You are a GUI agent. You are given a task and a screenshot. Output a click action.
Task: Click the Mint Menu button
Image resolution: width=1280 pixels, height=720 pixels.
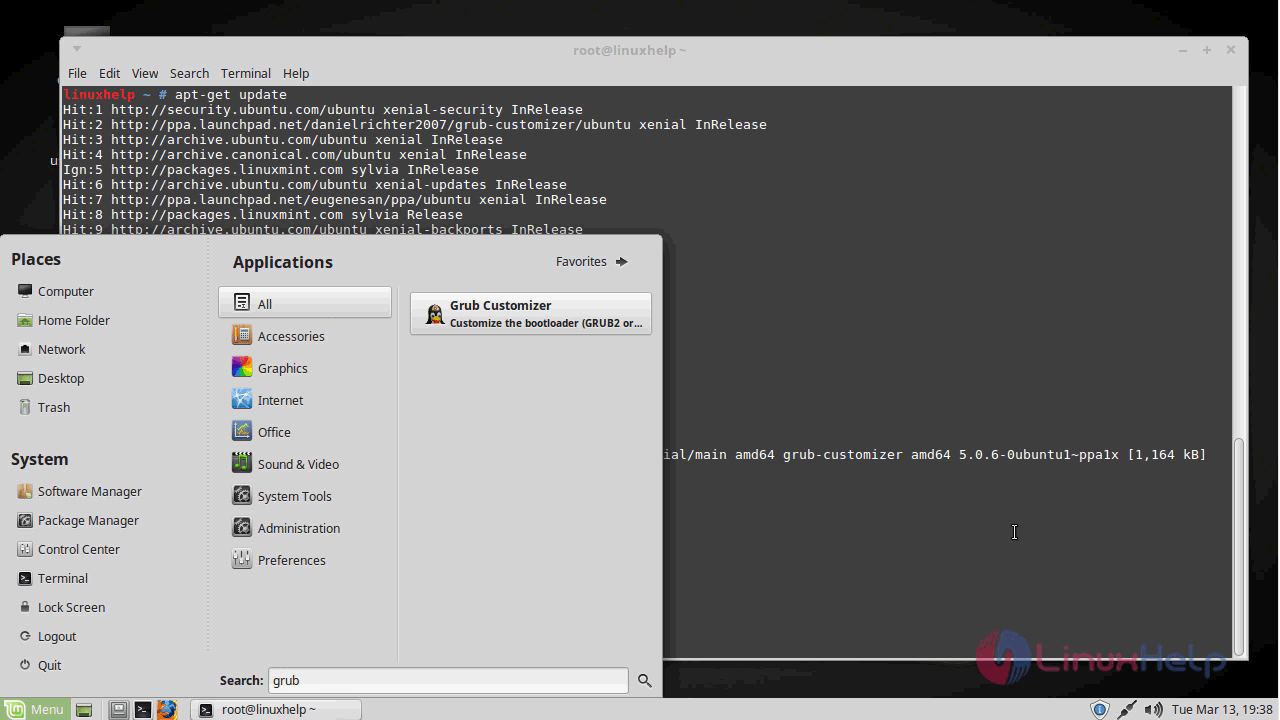(35, 709)
